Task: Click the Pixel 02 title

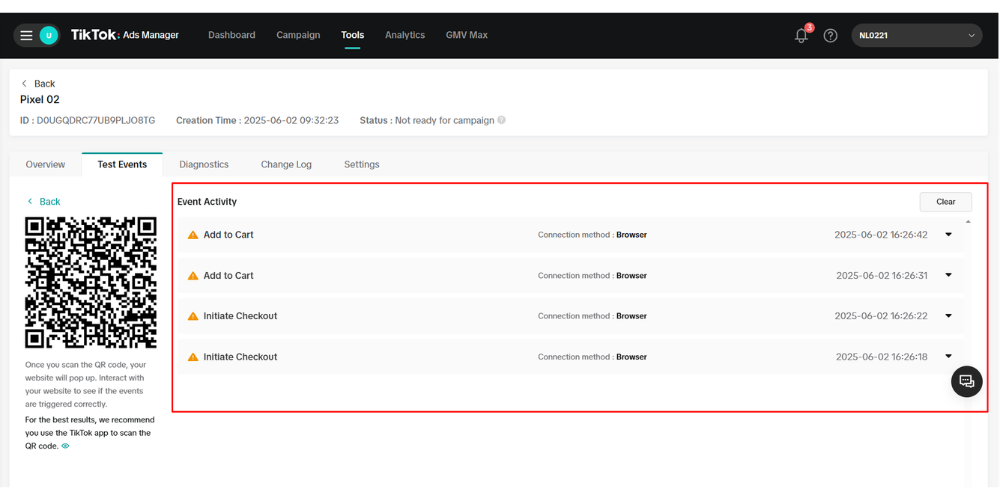Action: pos(40,99)
